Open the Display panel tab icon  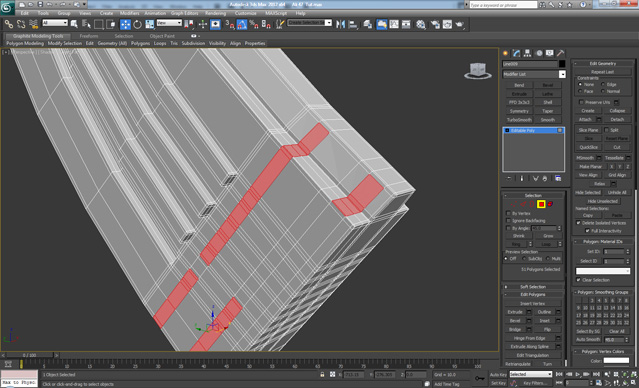click(550, 53)
